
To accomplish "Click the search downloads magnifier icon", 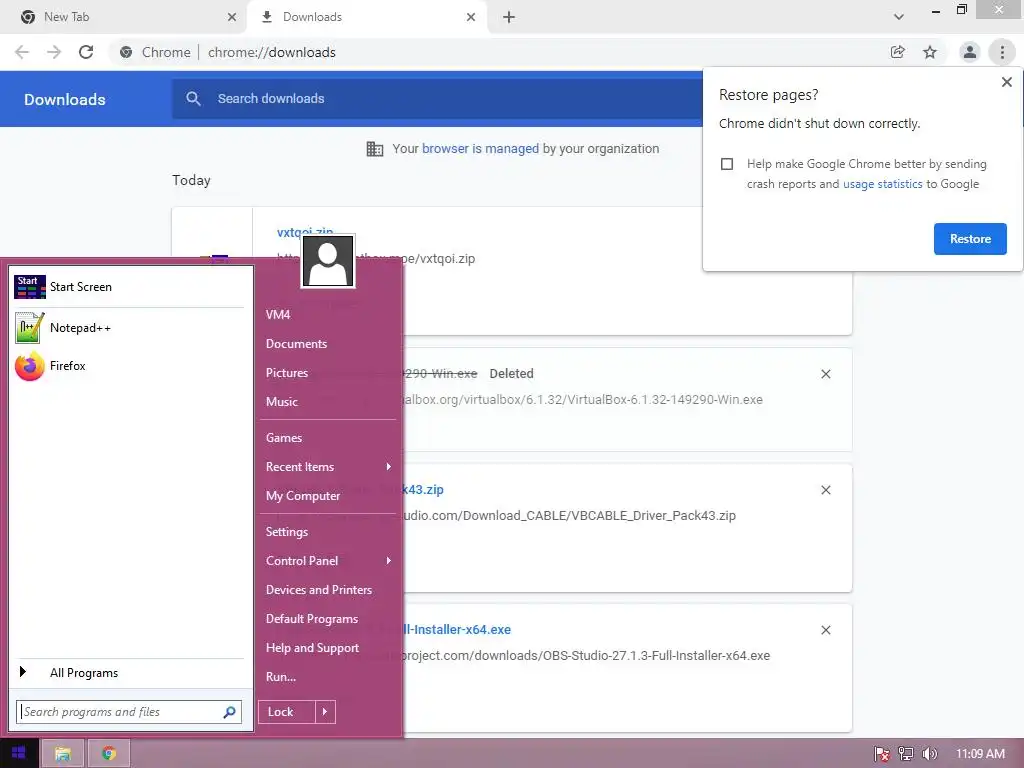I will (x=193, y=99).
